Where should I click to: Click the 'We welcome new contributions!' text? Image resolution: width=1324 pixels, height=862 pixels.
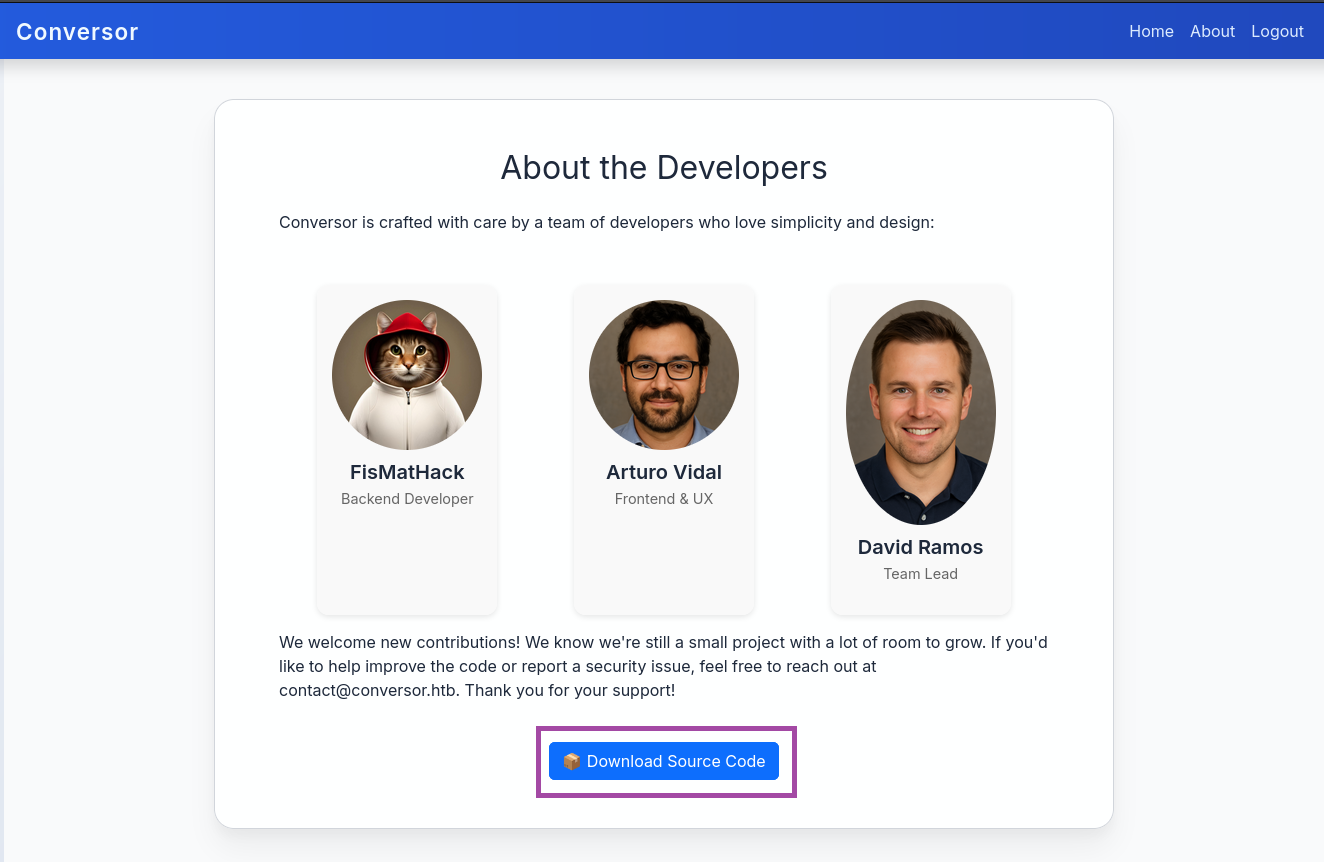[400, 642]
